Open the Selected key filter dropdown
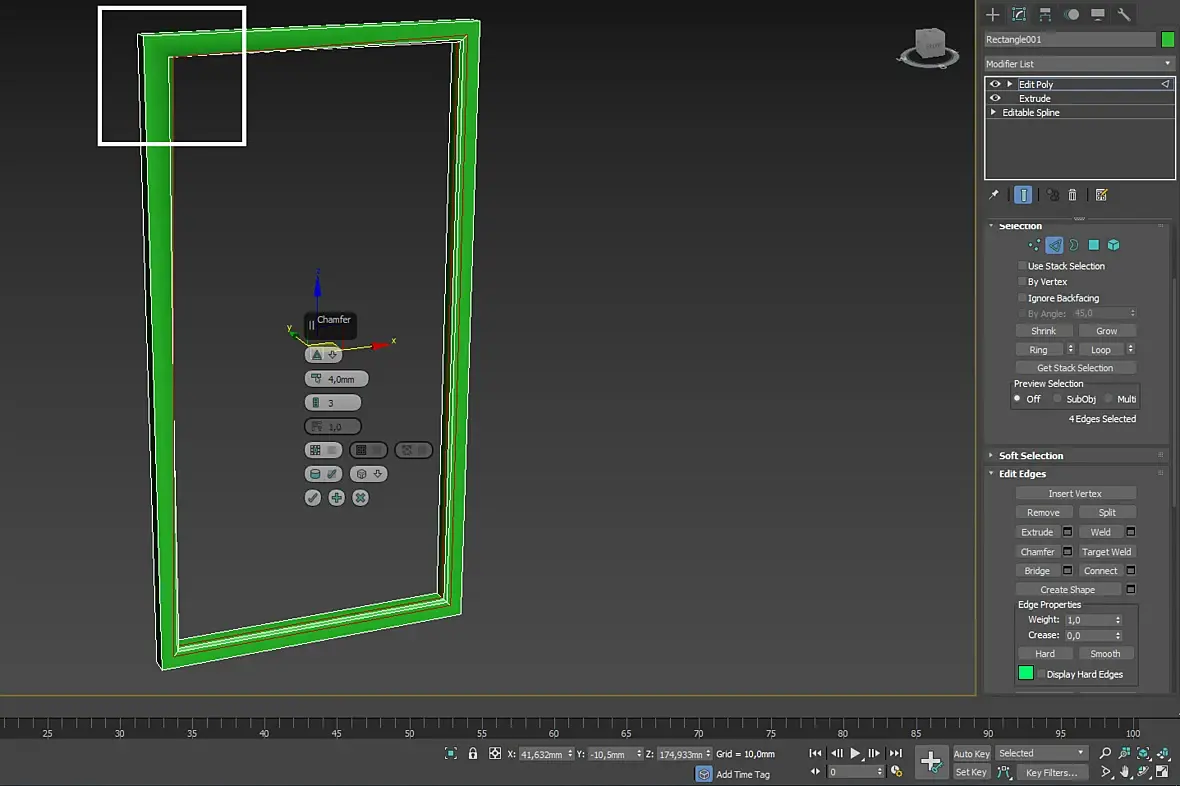 coord(1042,753)
